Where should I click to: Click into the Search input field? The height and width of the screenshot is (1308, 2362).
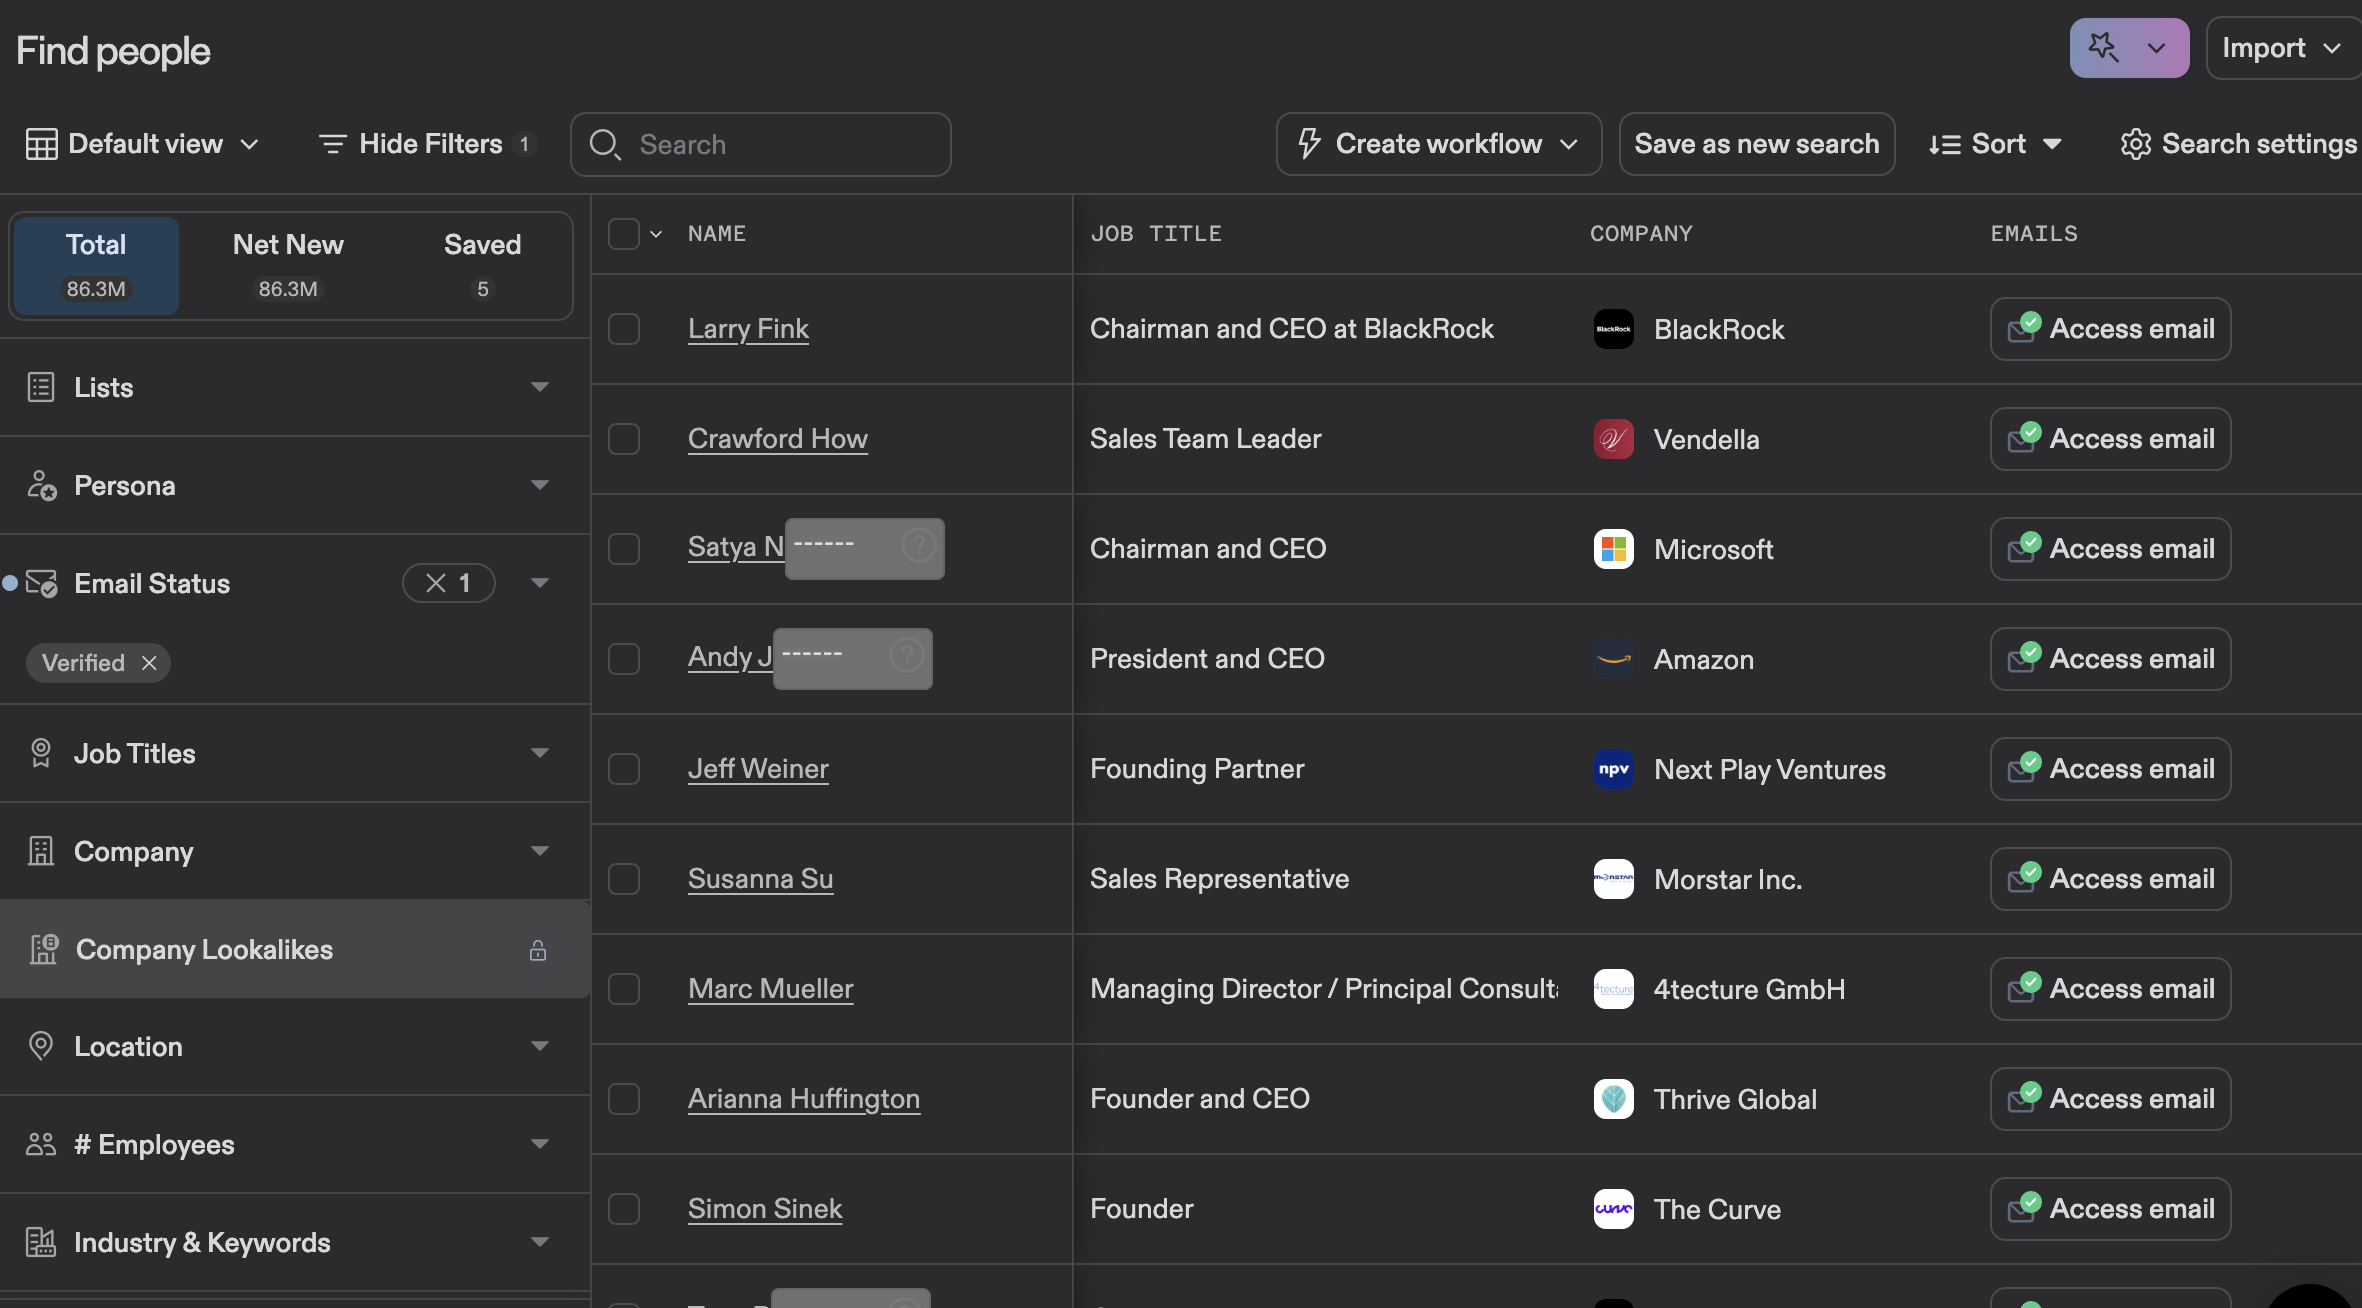click(760, 145)
